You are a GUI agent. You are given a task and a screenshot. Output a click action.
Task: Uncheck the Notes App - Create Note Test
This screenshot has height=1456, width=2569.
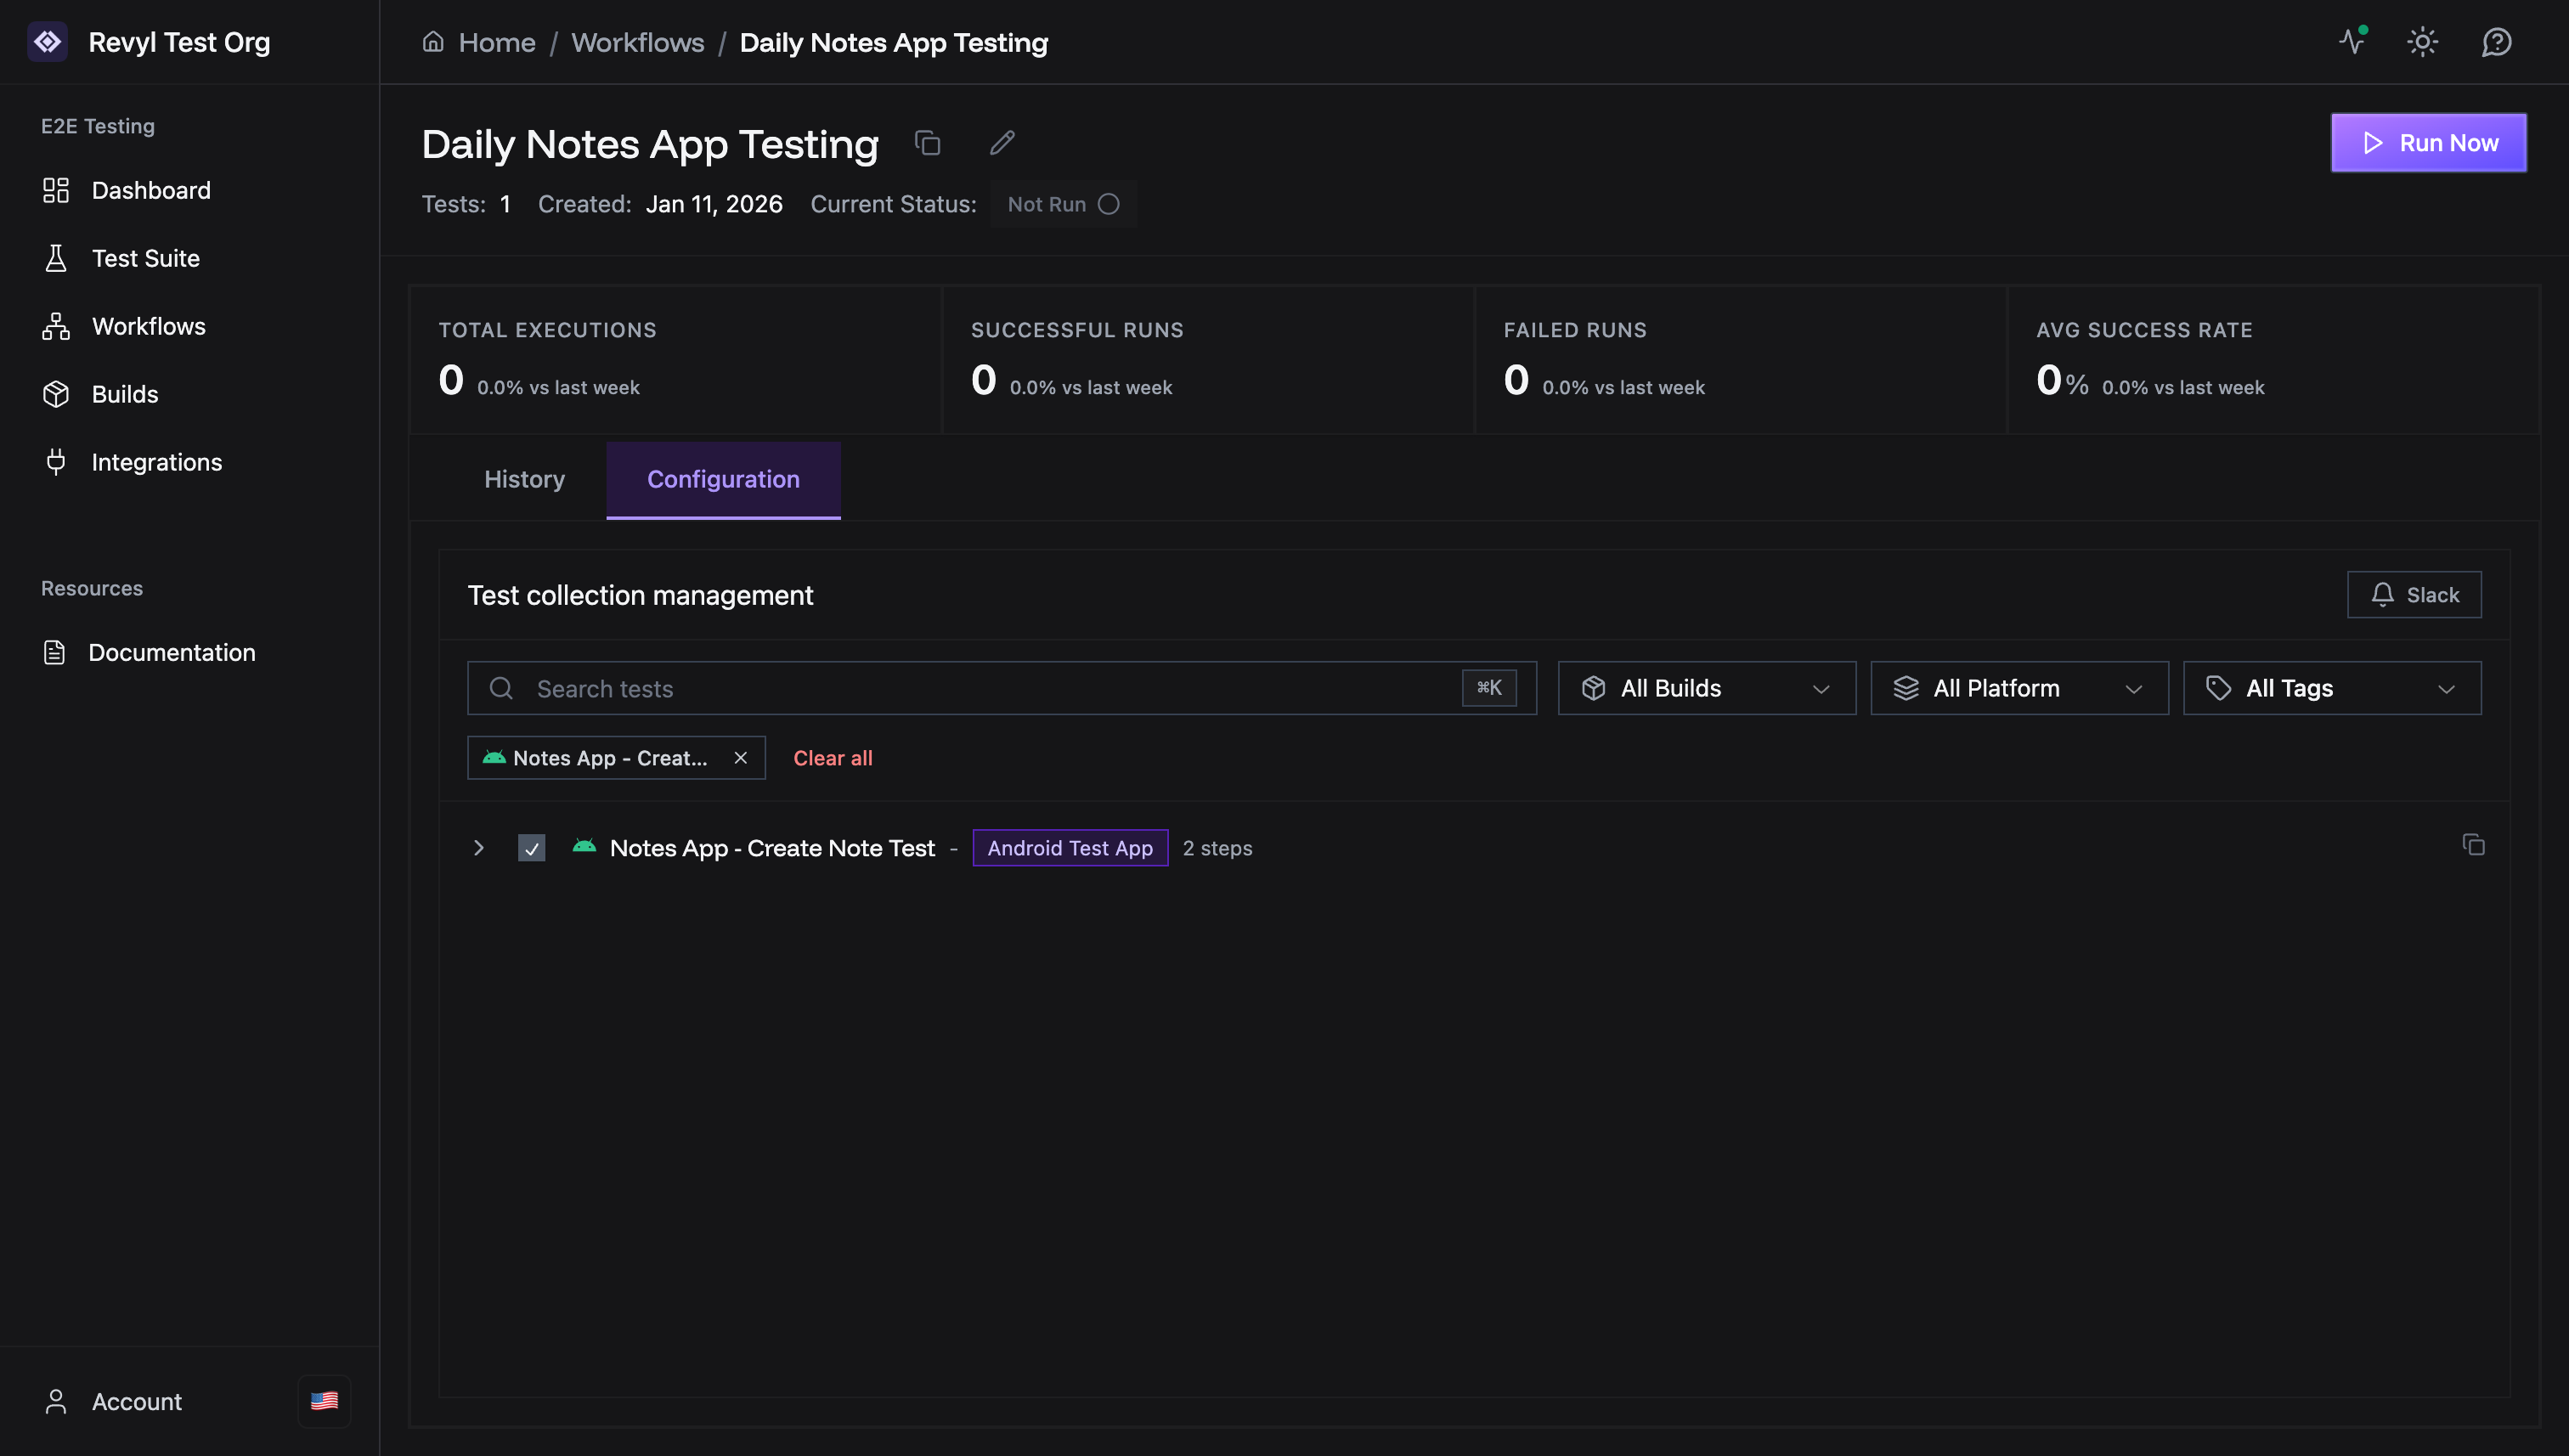coord(531,847)
